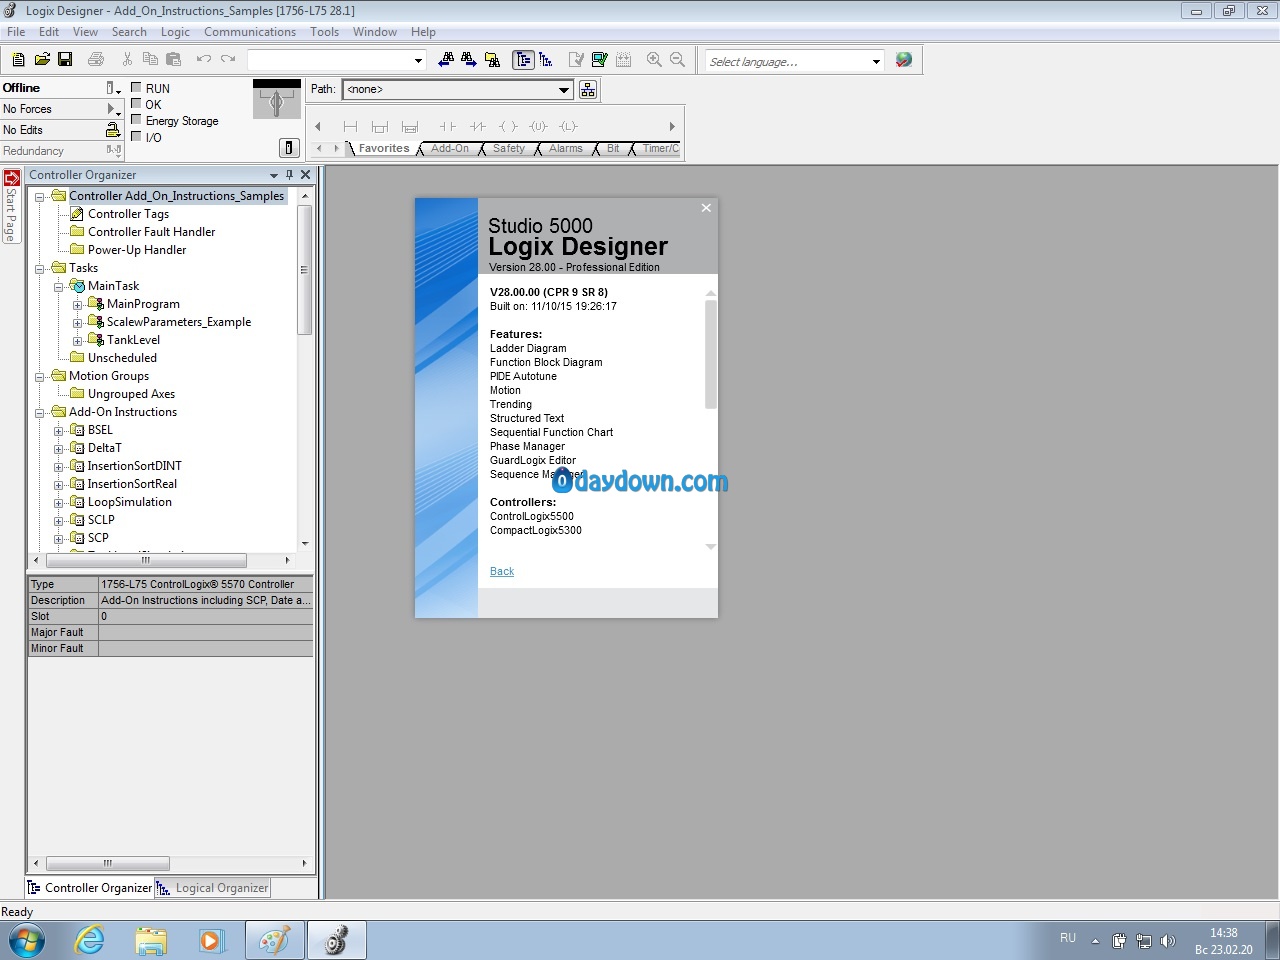Screen dimensions: 1280x960
Task: Click the RUN status indicator box
Action: point(136,87)
